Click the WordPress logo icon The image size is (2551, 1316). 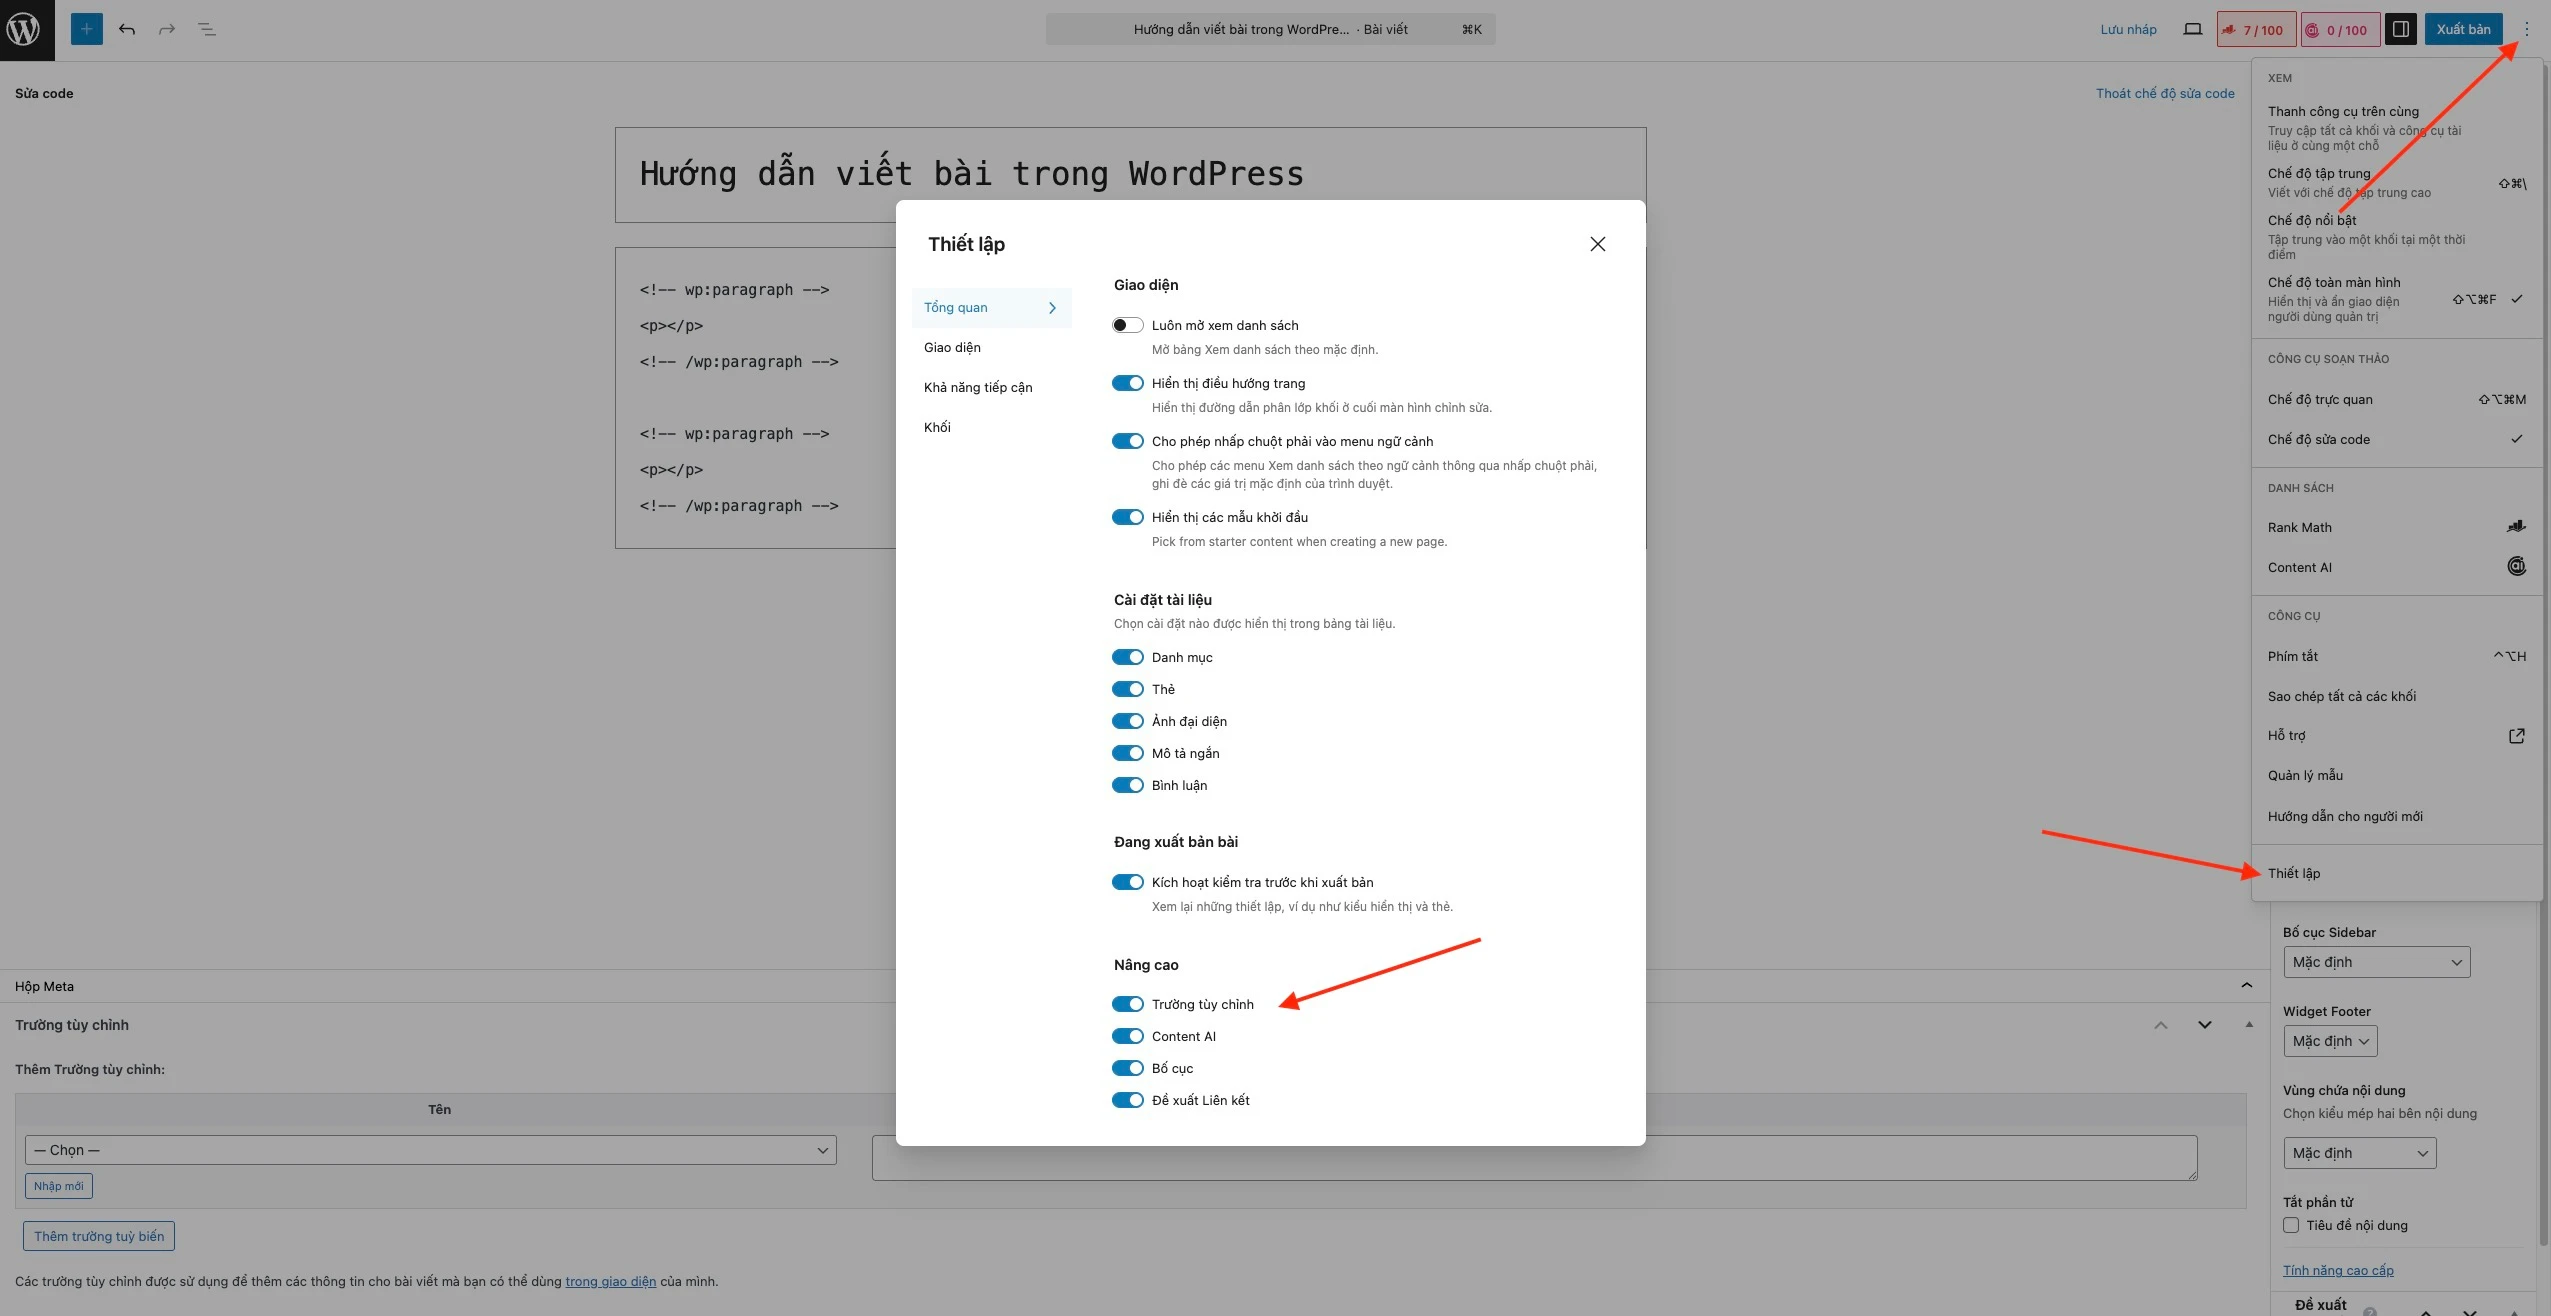(24, 29)
